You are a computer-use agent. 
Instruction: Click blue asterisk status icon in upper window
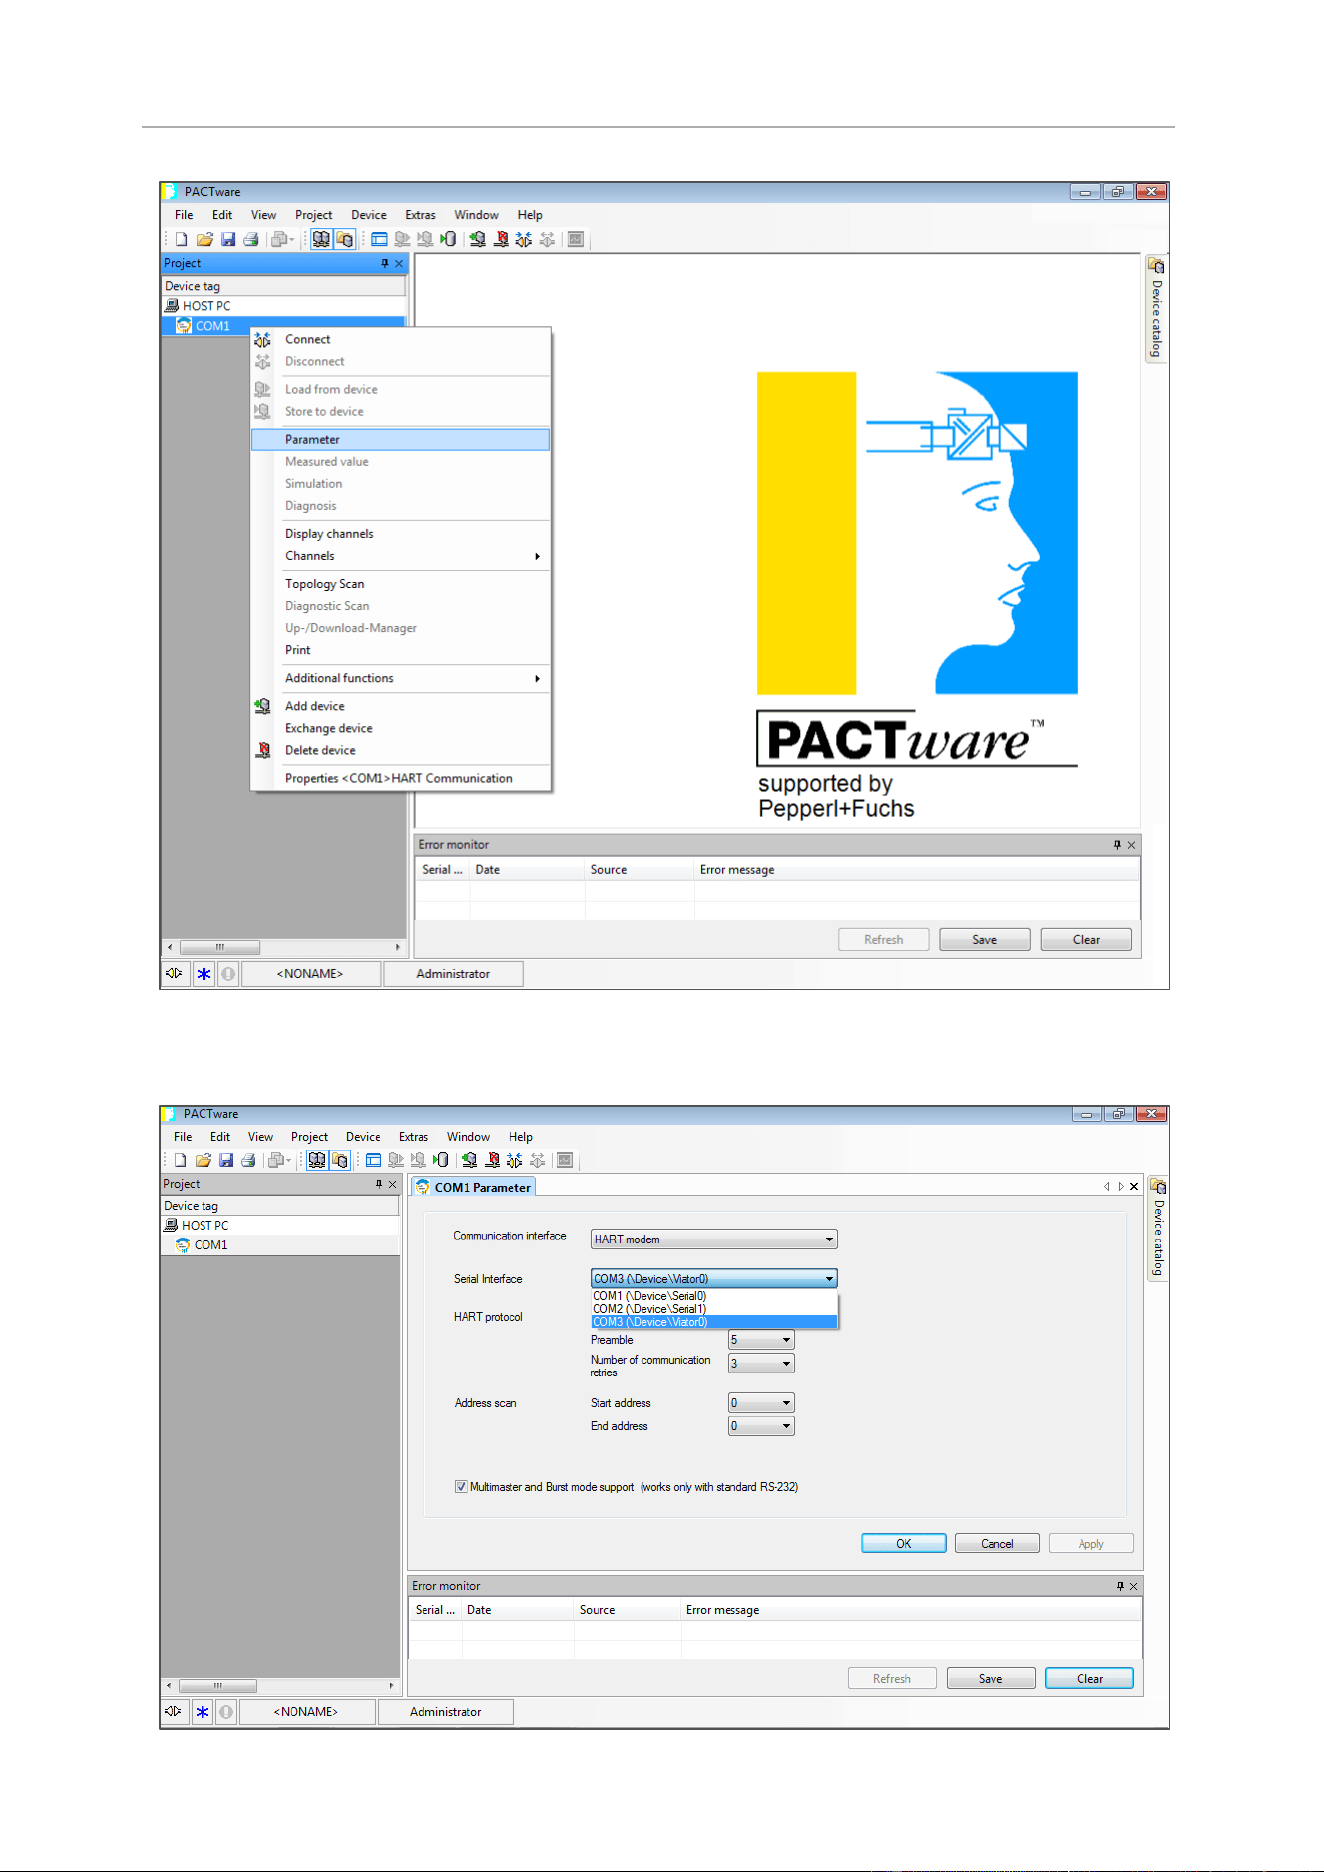tap(203, 974)
